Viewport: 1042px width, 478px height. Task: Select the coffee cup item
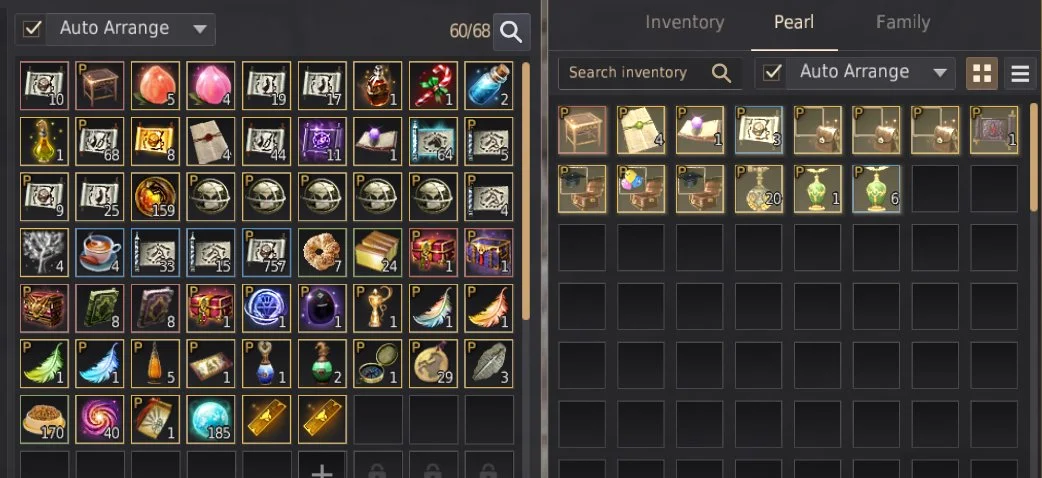(100, 252)
